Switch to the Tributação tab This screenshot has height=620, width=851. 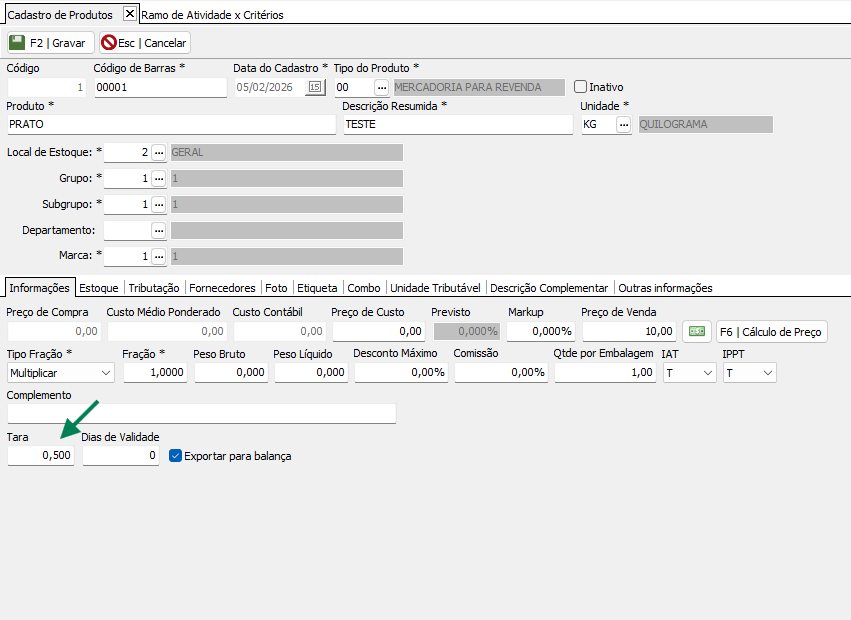[x=154, y=288]
